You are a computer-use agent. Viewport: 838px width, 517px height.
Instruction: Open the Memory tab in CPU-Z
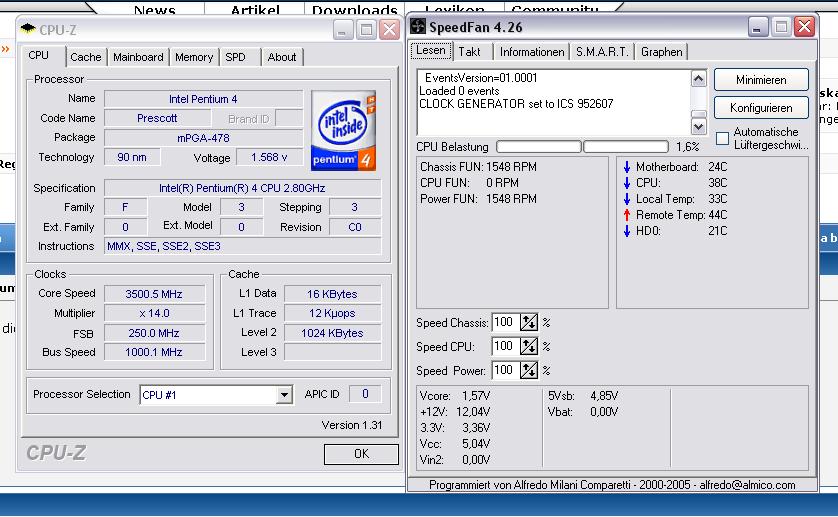pyautogui.click(x=194, y=57)
